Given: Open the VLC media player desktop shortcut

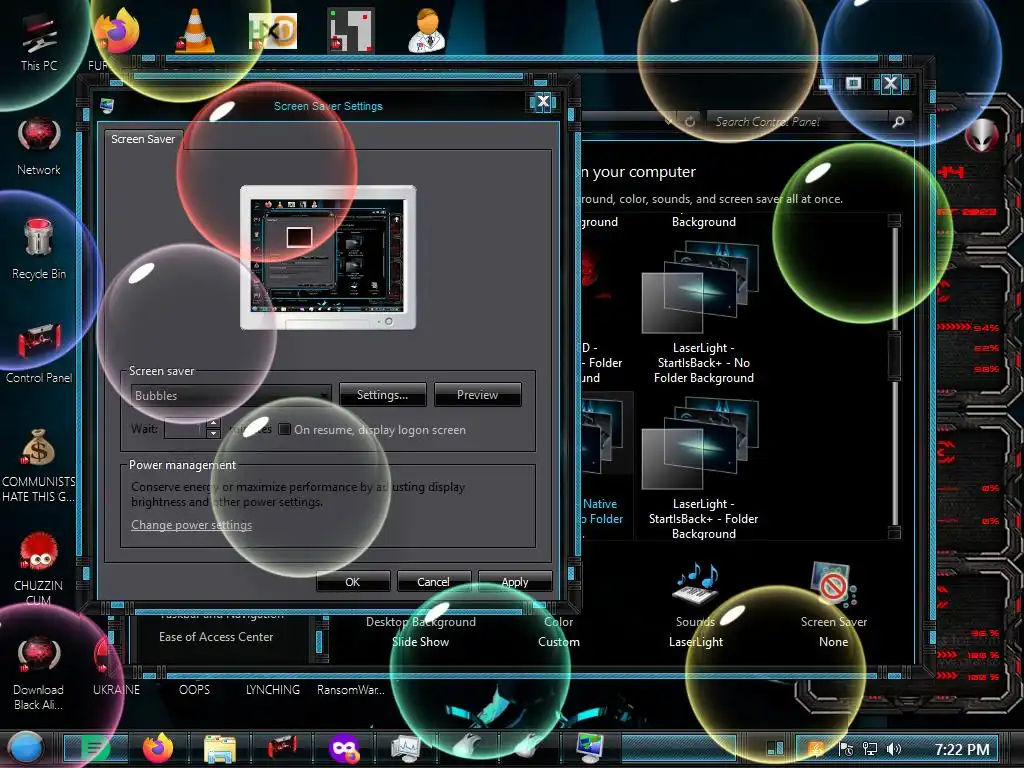Looking at the screenshot, I should point(195,30).
